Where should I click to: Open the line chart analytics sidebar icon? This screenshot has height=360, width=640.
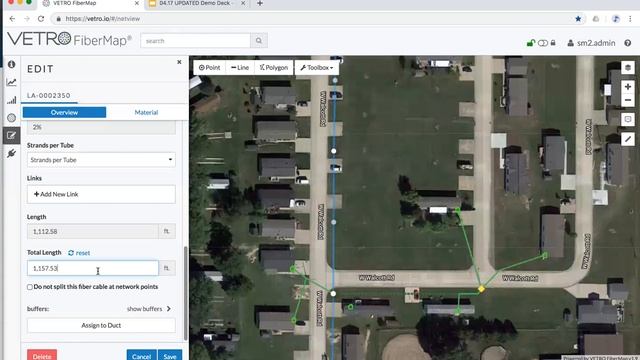pyautogui.click(x=11, y=82)
